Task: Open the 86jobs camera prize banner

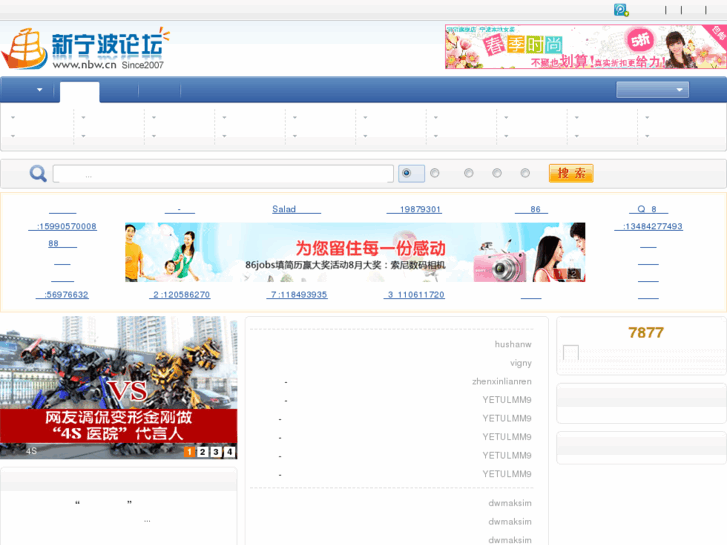Action: tap(355, 252)
